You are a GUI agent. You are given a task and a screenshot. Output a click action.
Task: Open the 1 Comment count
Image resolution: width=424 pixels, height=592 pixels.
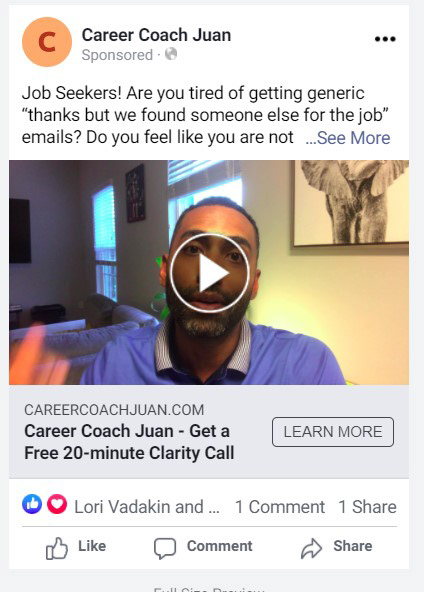coord(280,507)
